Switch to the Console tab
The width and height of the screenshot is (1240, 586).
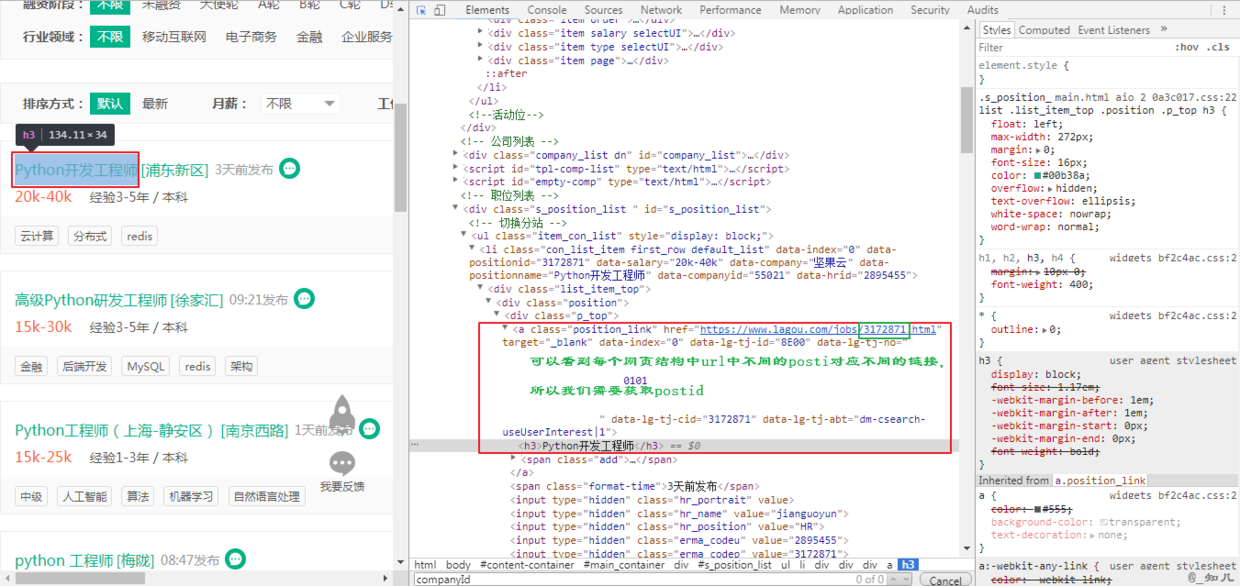pyautogui.click(x=547, y=10)
